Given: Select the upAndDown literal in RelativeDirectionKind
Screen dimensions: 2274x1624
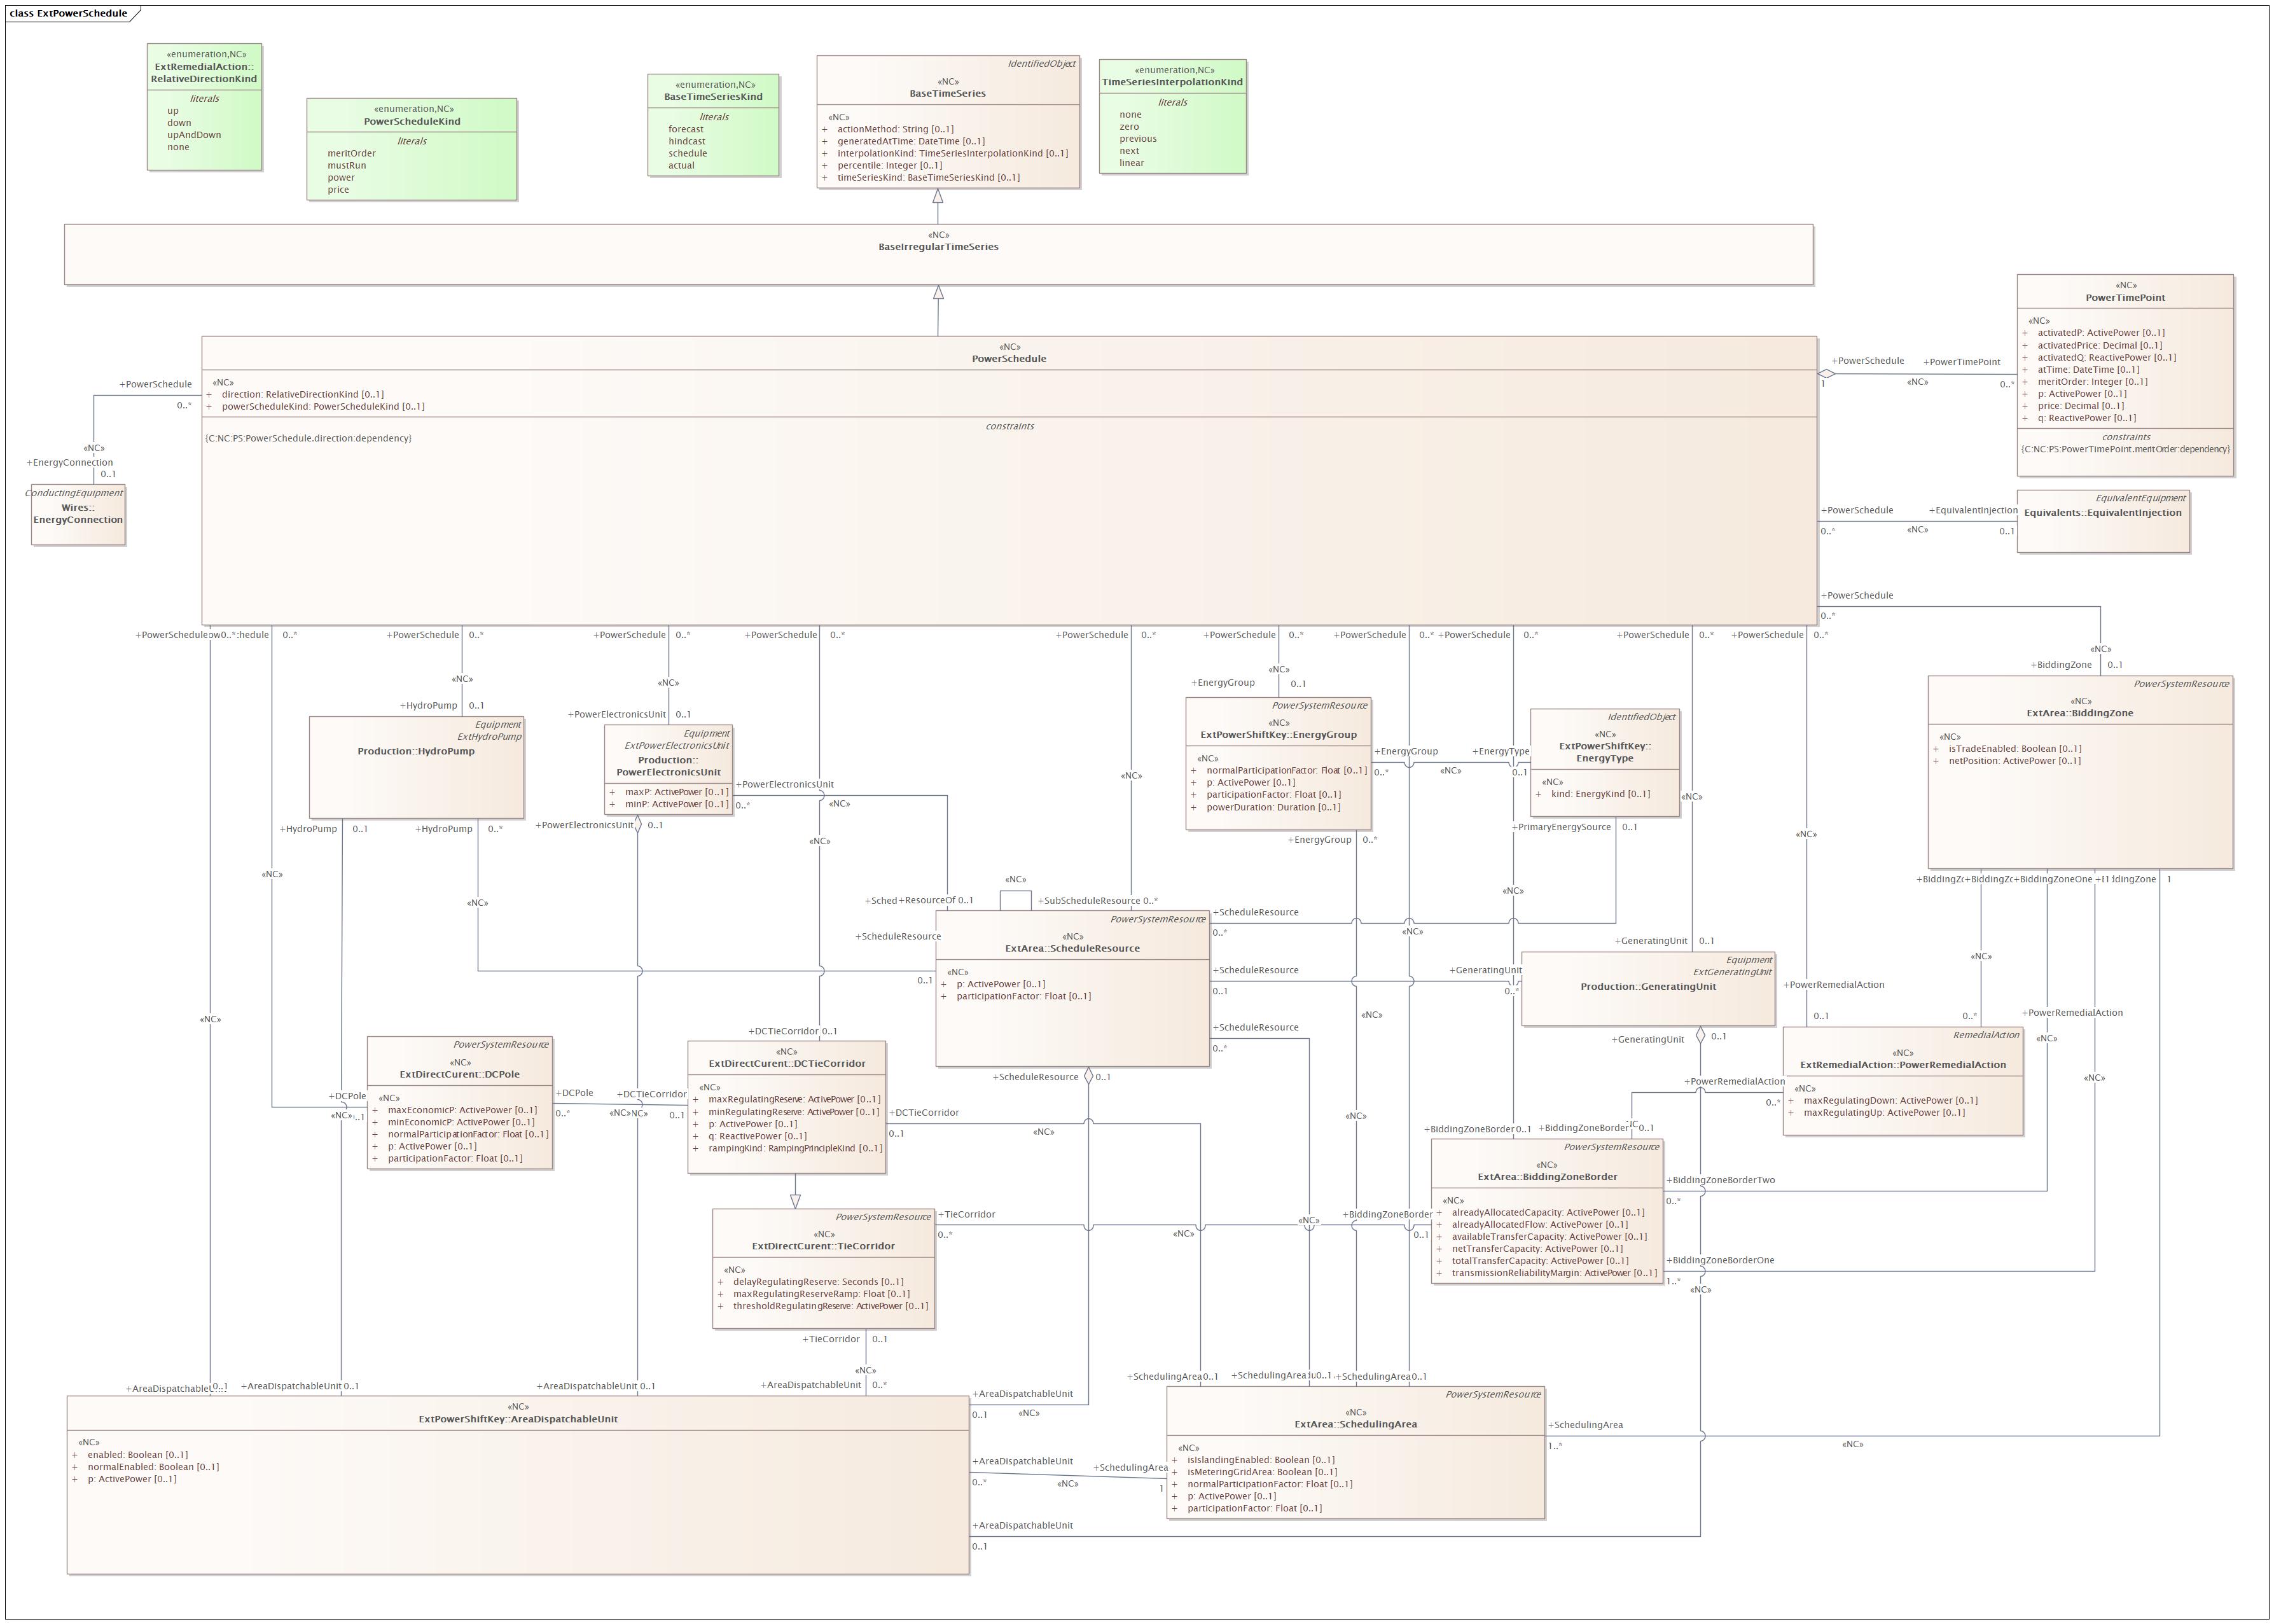Looking at the screenshot, I should [194, 135].
